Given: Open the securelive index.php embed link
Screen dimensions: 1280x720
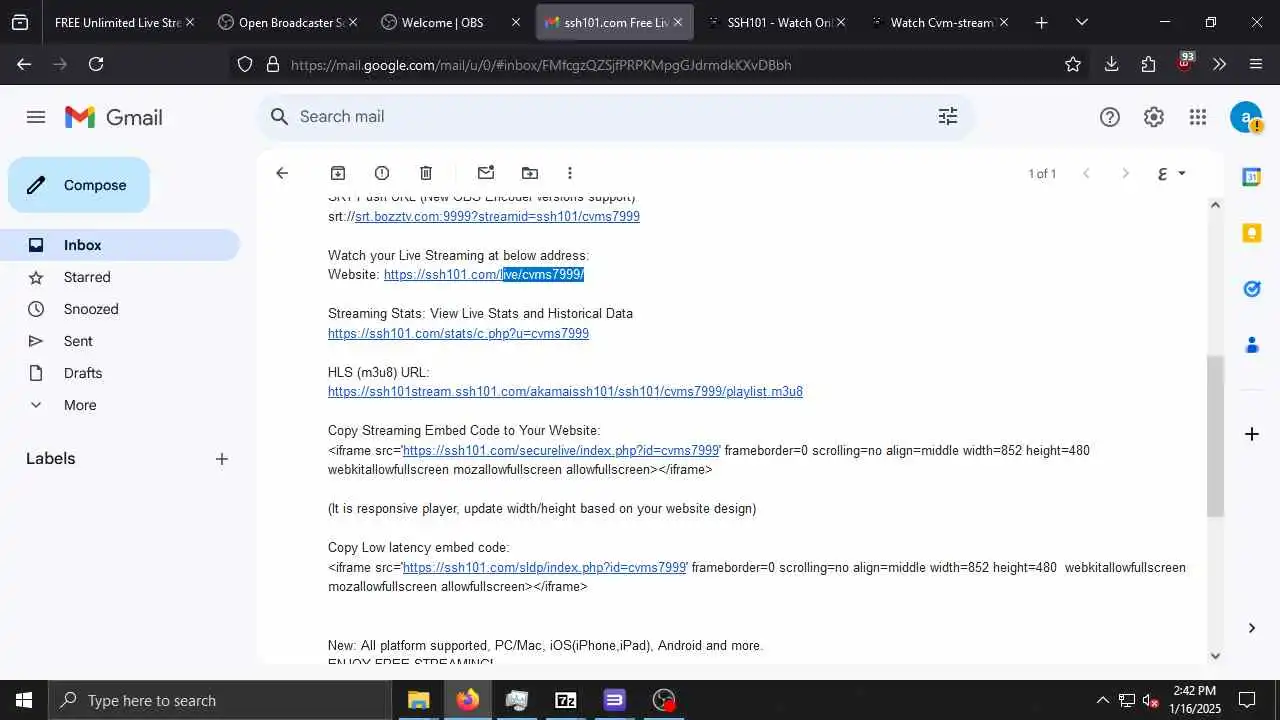Looking at the screenshot, I should (561, 450).
